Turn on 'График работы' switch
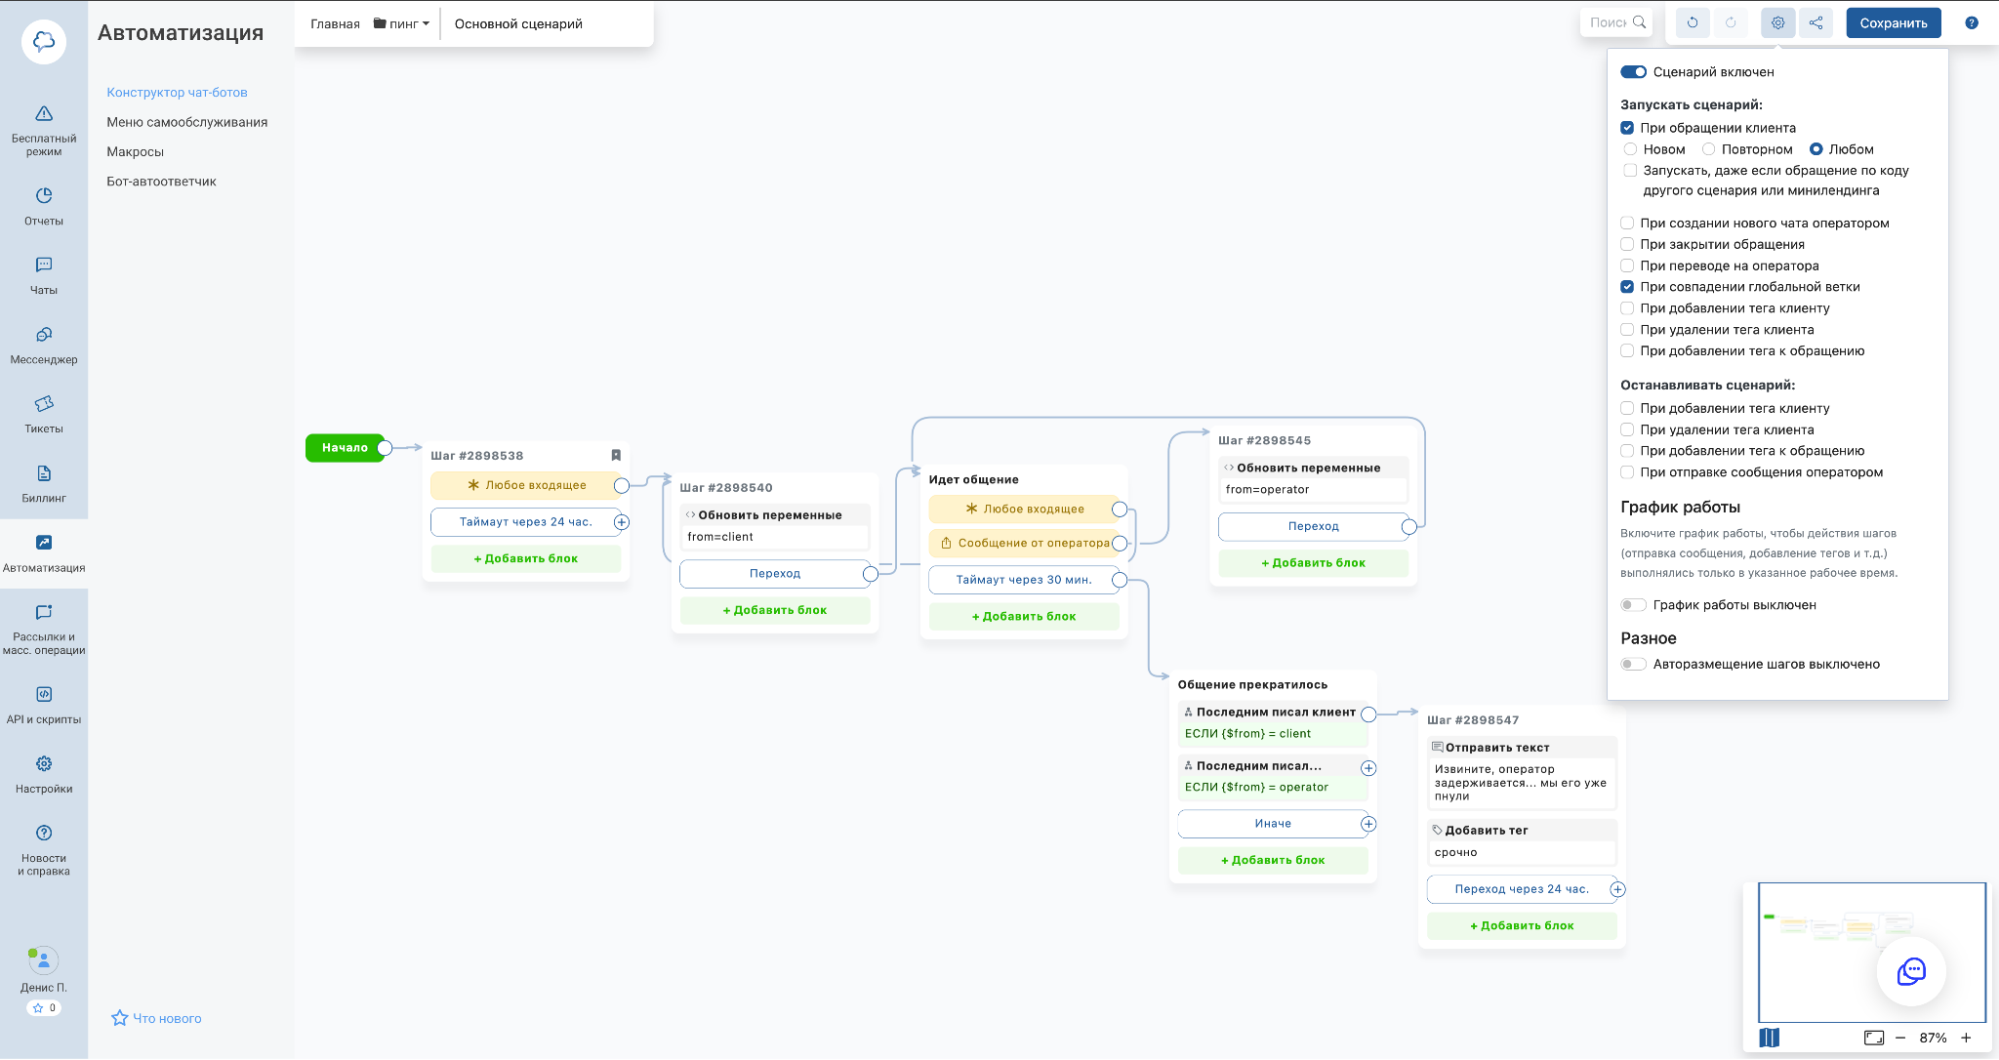1999x1060 pixels. point(1633,605)
